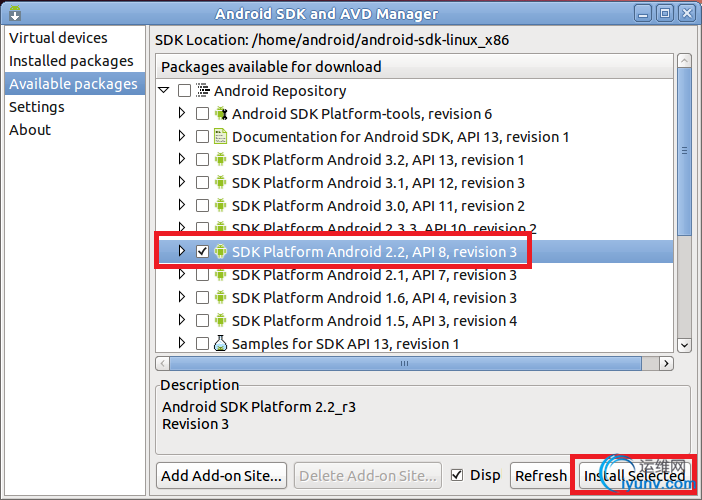Expand Documentation for Android SDK row

point(182,136)
